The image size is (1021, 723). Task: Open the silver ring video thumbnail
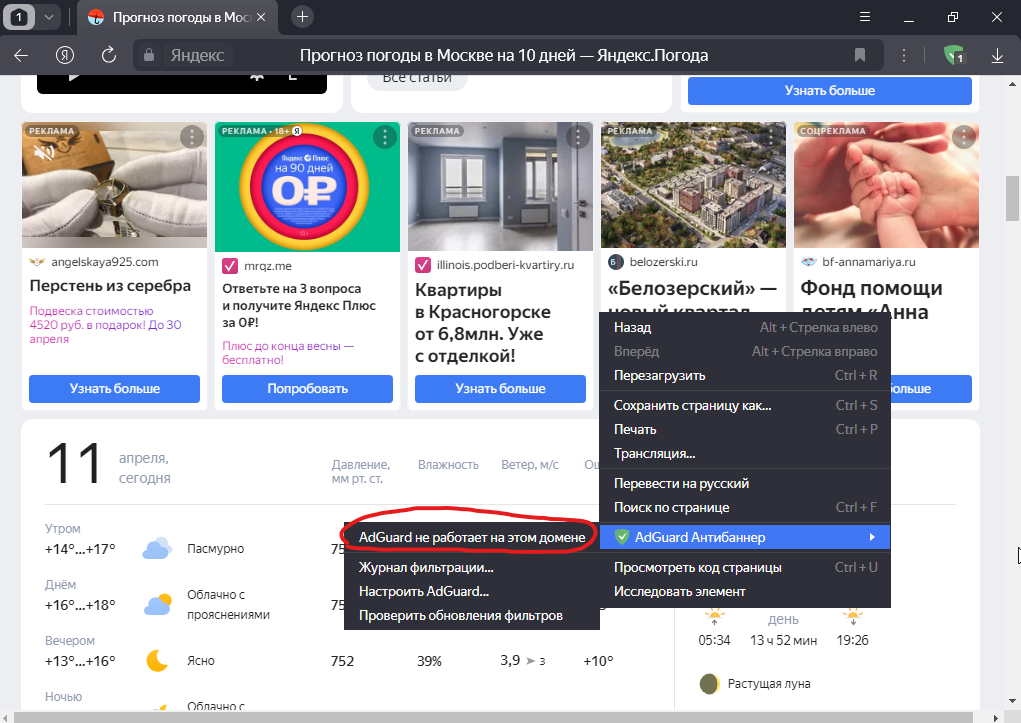pyautogui.click(x=115, y=185)
